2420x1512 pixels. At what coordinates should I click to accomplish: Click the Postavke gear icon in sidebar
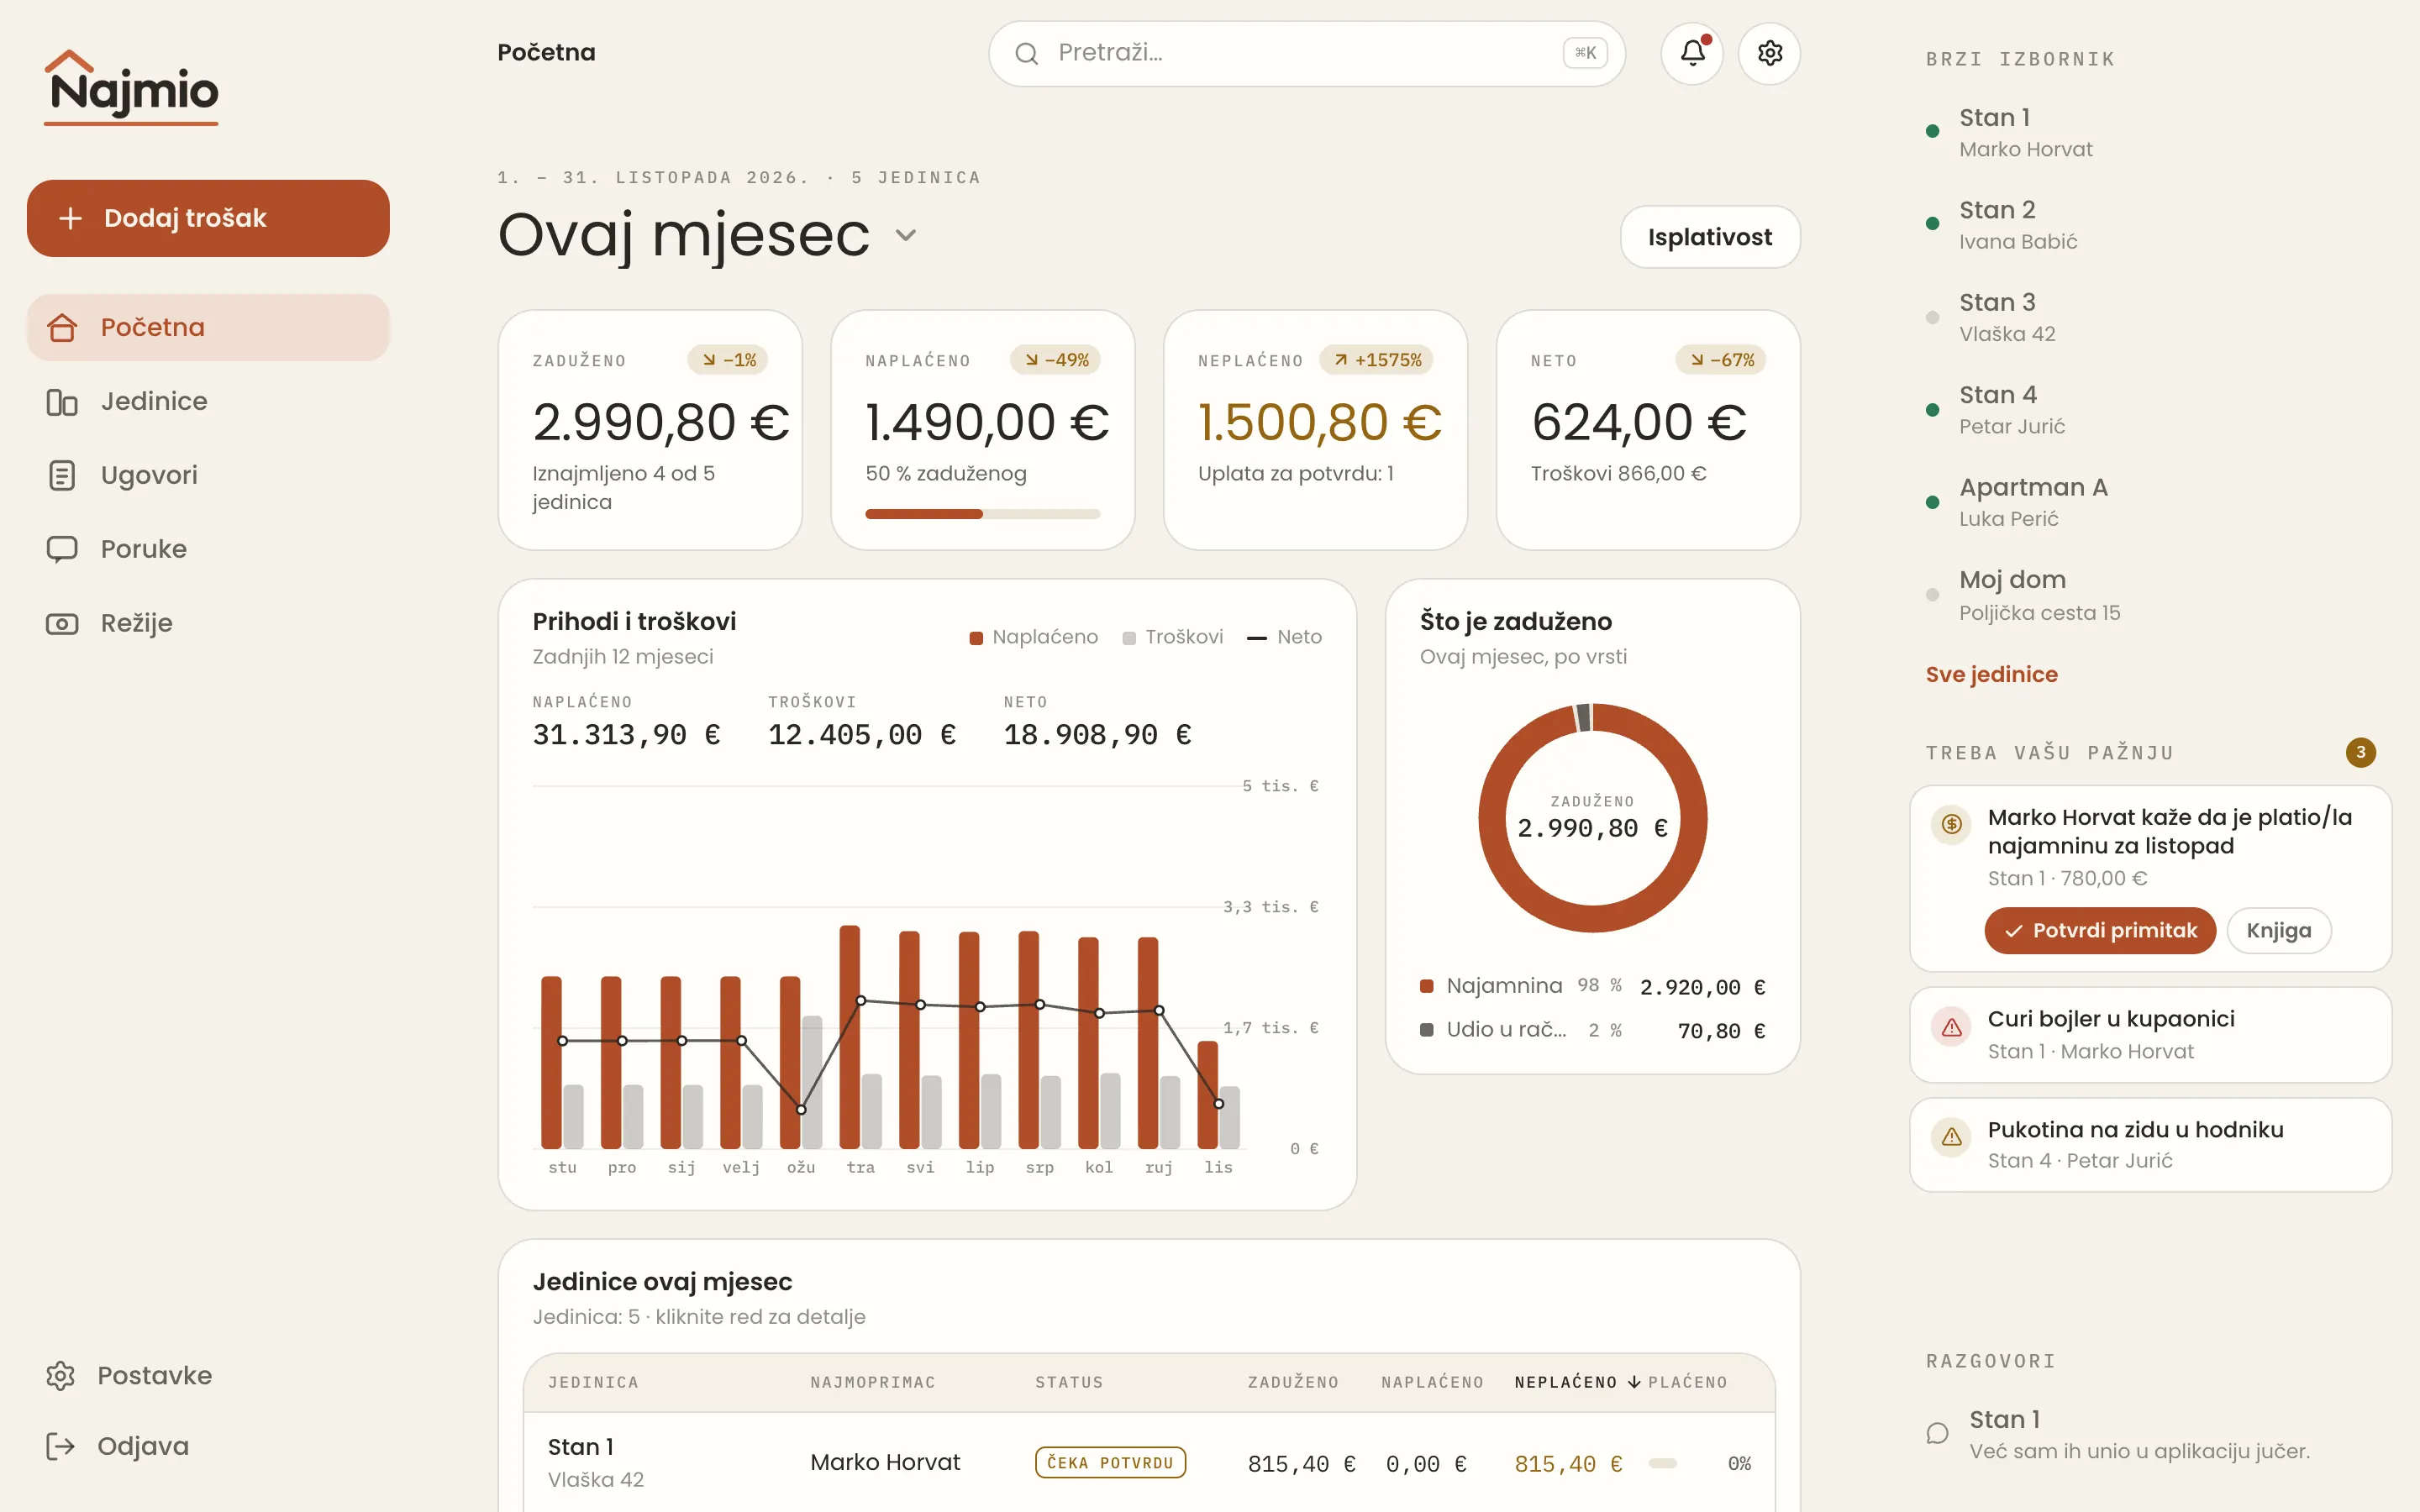point(61,1376)
